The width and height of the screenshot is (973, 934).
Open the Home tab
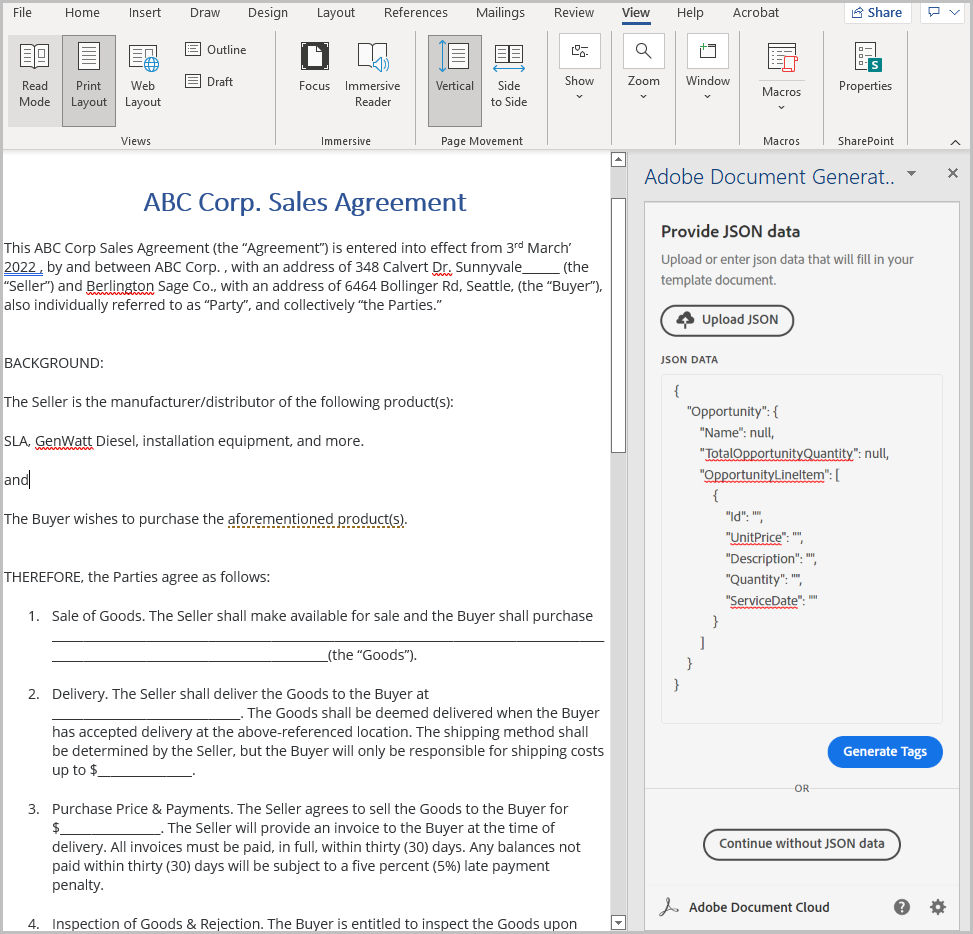(82, 12)
